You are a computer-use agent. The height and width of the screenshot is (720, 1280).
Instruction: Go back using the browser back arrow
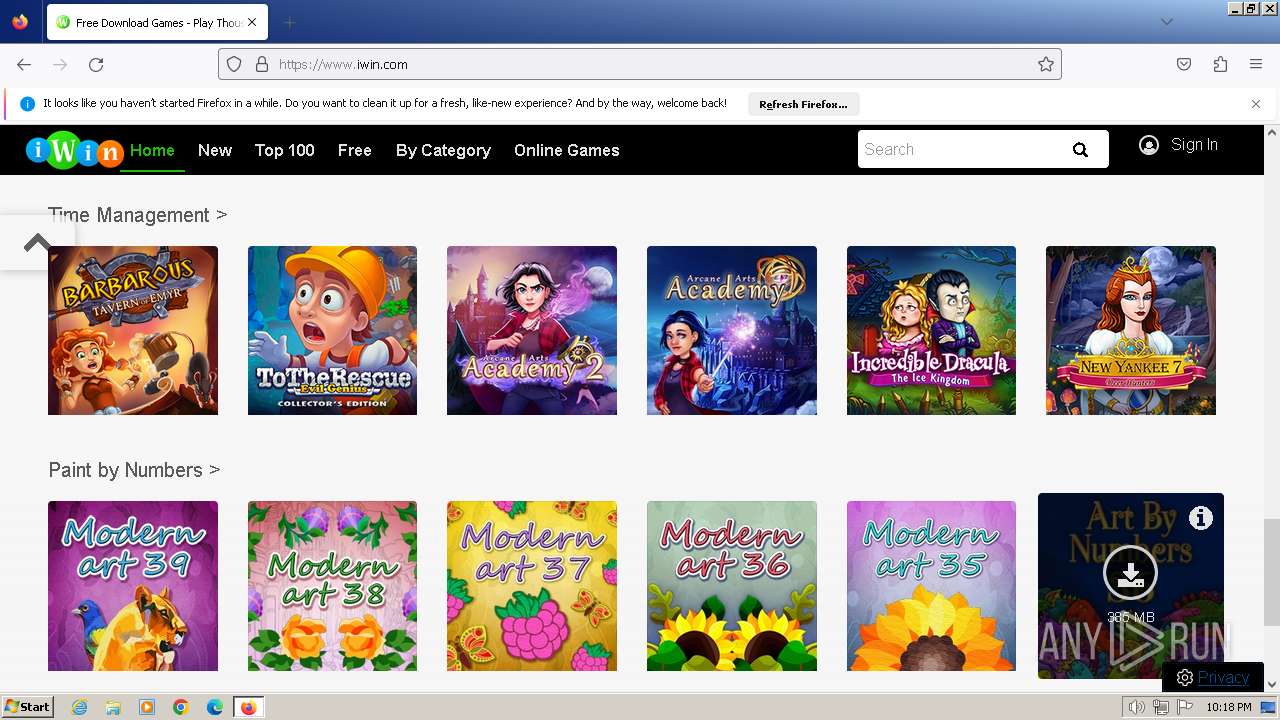pyautogui.click(x=24, y=64)
